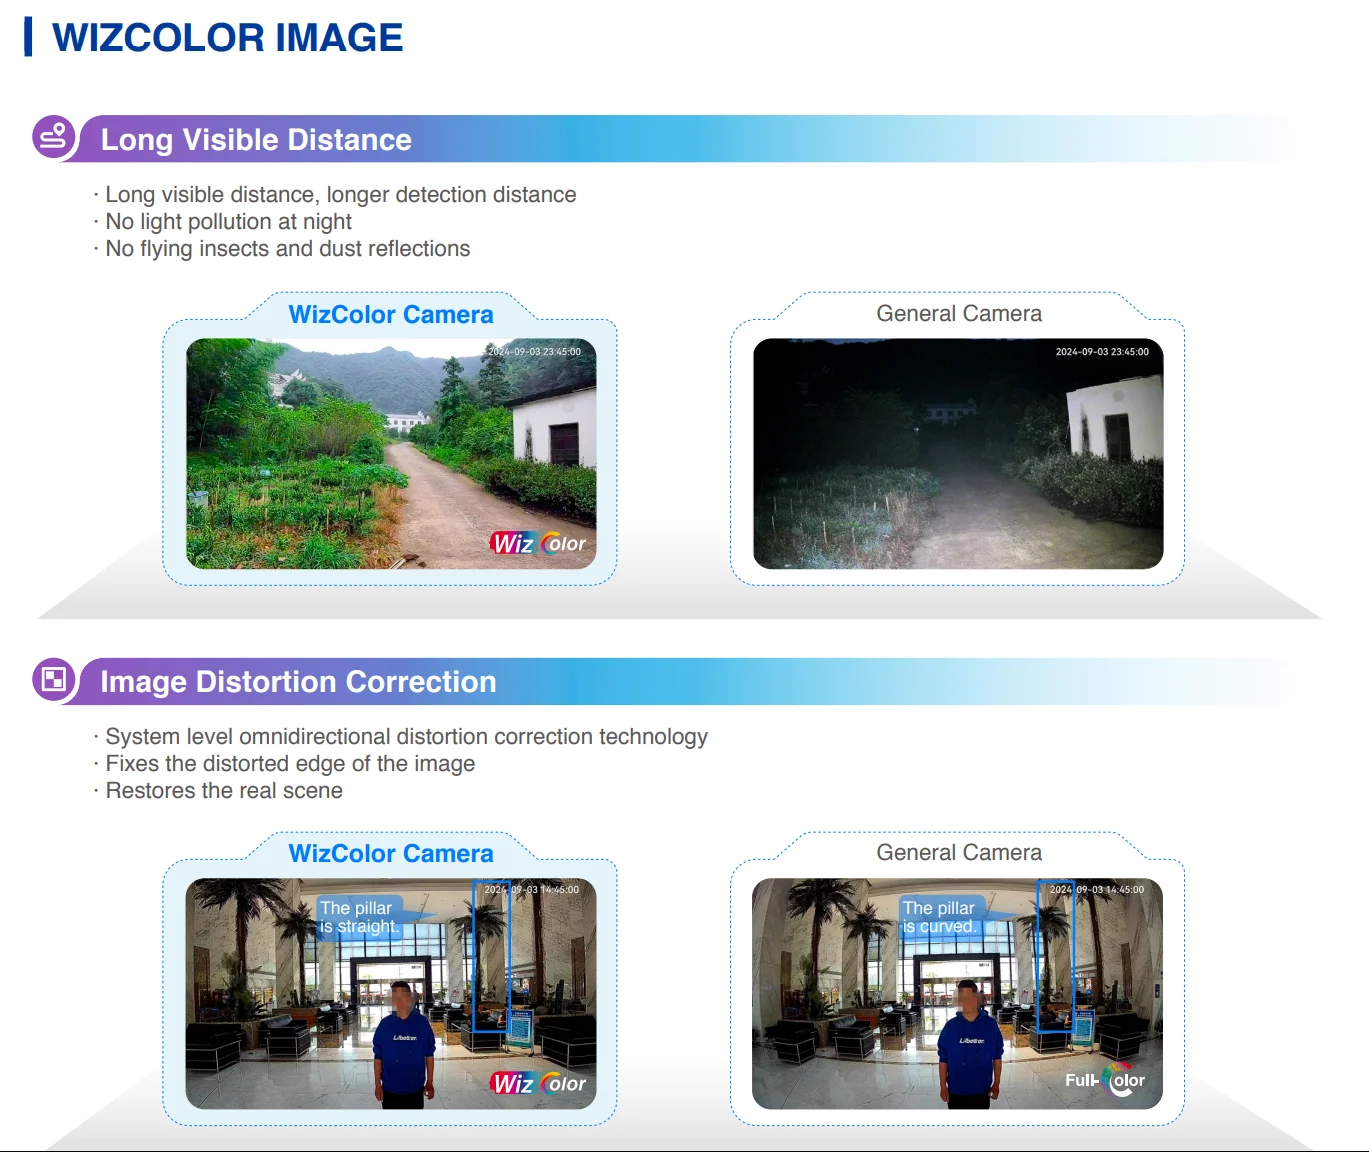The width and height of the screenshot is (1369, 1152).
Task: Click 'The pillar is straight.' callout label
Action: pos(360,917)
